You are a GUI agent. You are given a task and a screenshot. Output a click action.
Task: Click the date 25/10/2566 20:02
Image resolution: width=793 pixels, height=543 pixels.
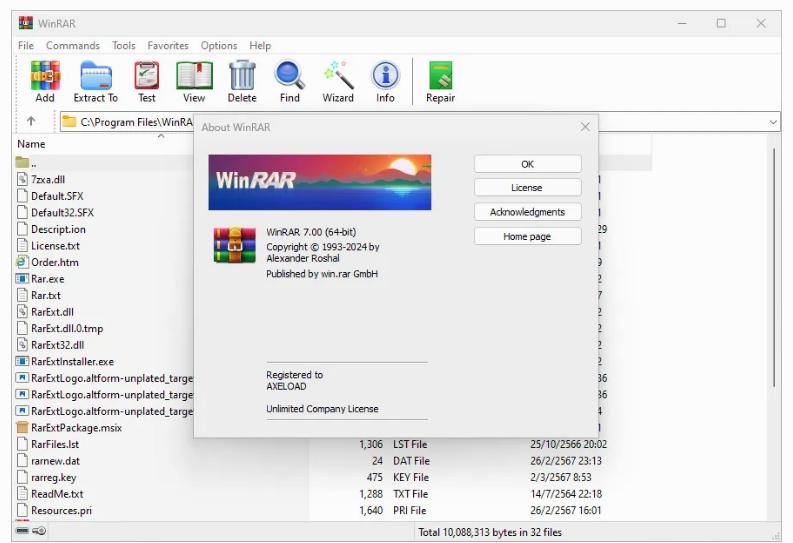pyautogui.click(x=568, y=444)
